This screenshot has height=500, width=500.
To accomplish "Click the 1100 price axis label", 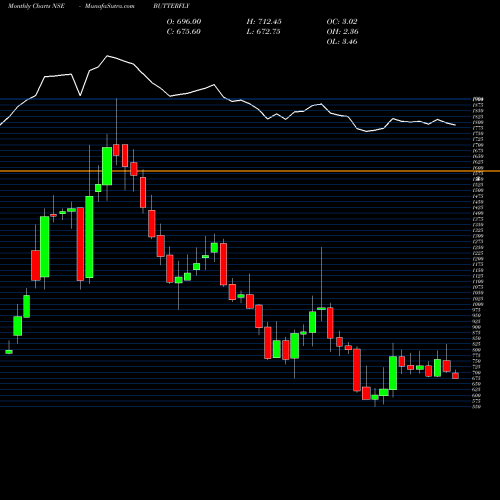I will pyautogui.click(x=478, y=282).
